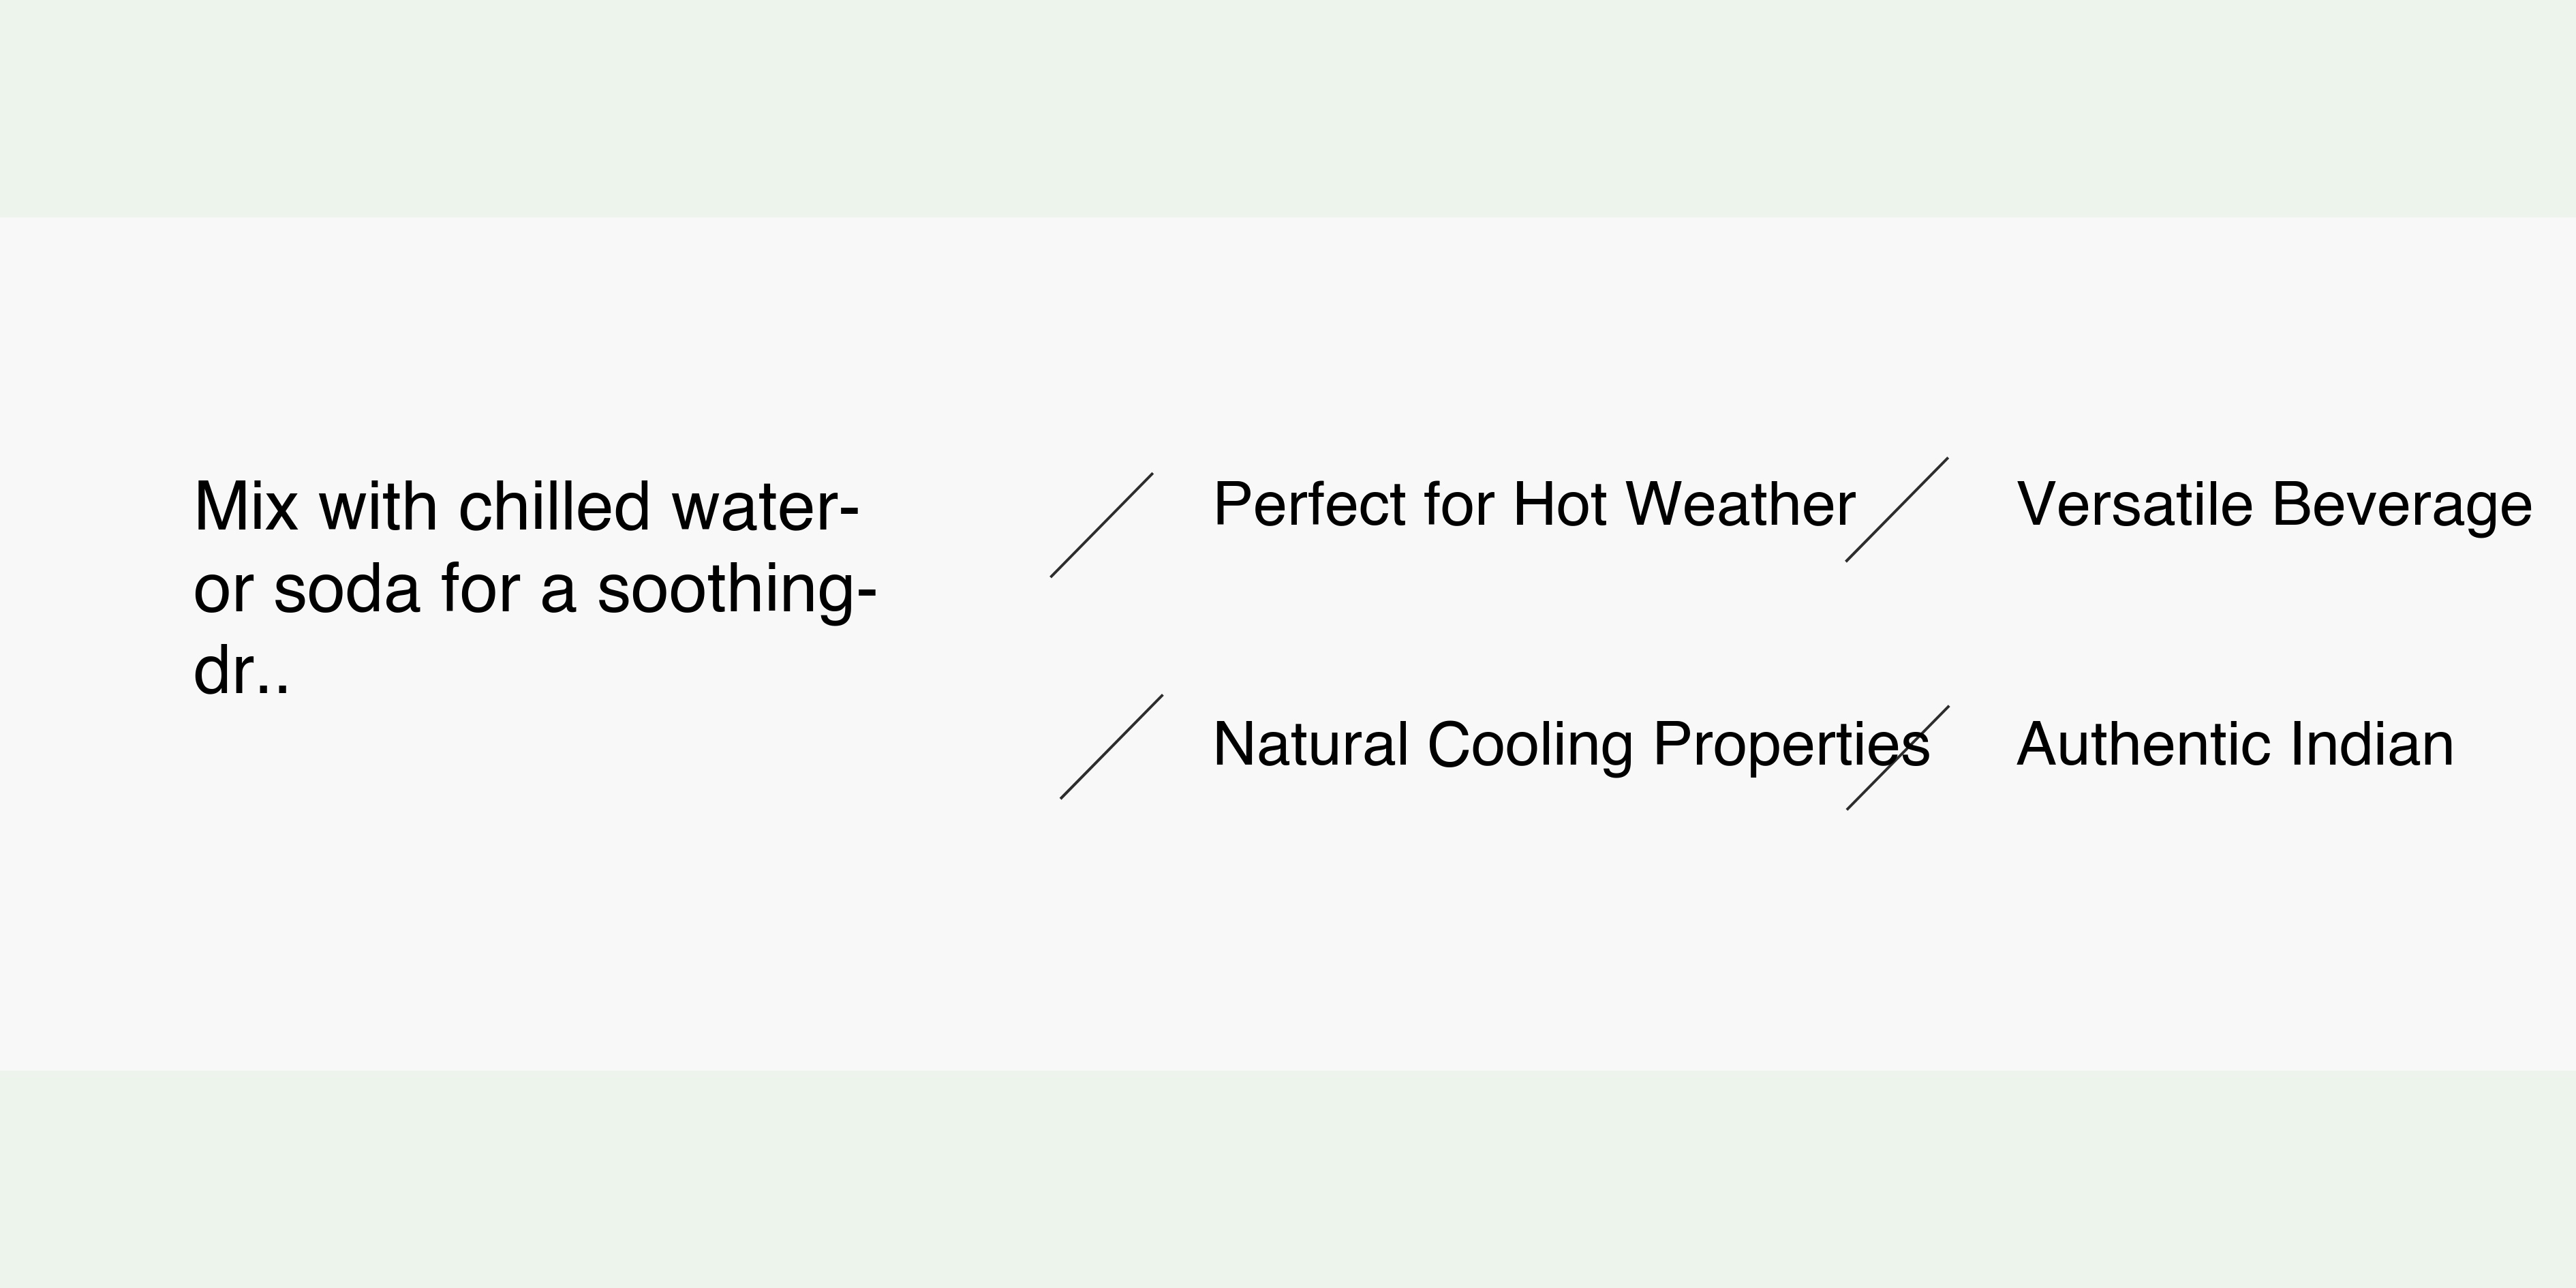Image resolution: width=2576 pixels, height=1288 pixels.
Task: Click the line 'or soda for a soothing-'
Action: pos(534,589)
